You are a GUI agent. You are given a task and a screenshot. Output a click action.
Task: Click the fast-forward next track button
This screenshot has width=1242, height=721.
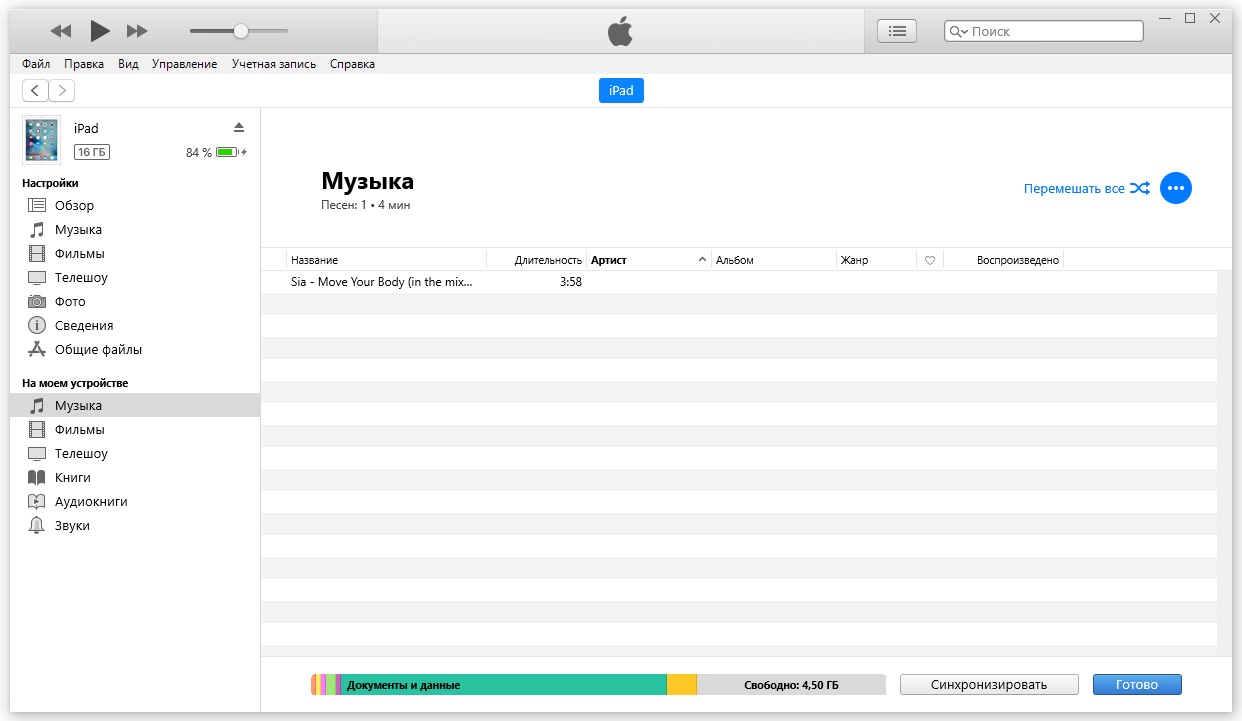pos(137,31)
